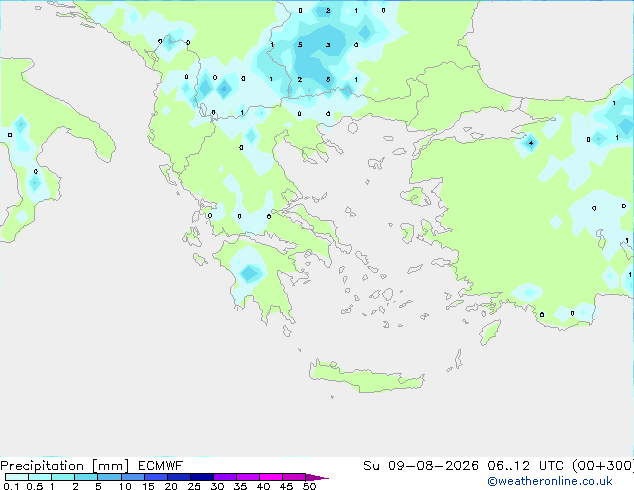Click the legend value '50'

(309, 486)
